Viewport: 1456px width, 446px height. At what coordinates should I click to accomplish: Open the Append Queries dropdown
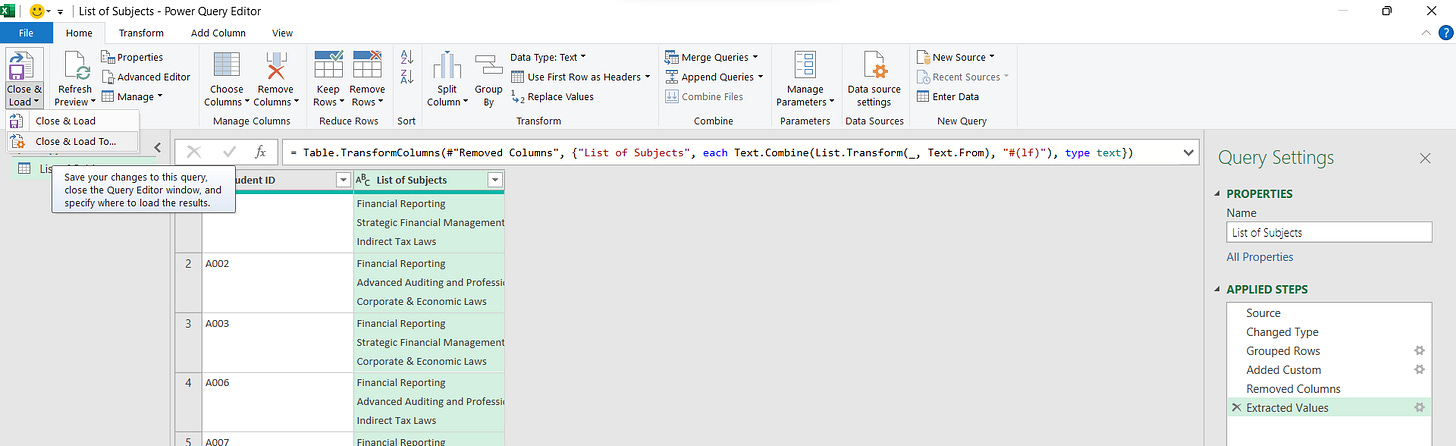point(715,77)
